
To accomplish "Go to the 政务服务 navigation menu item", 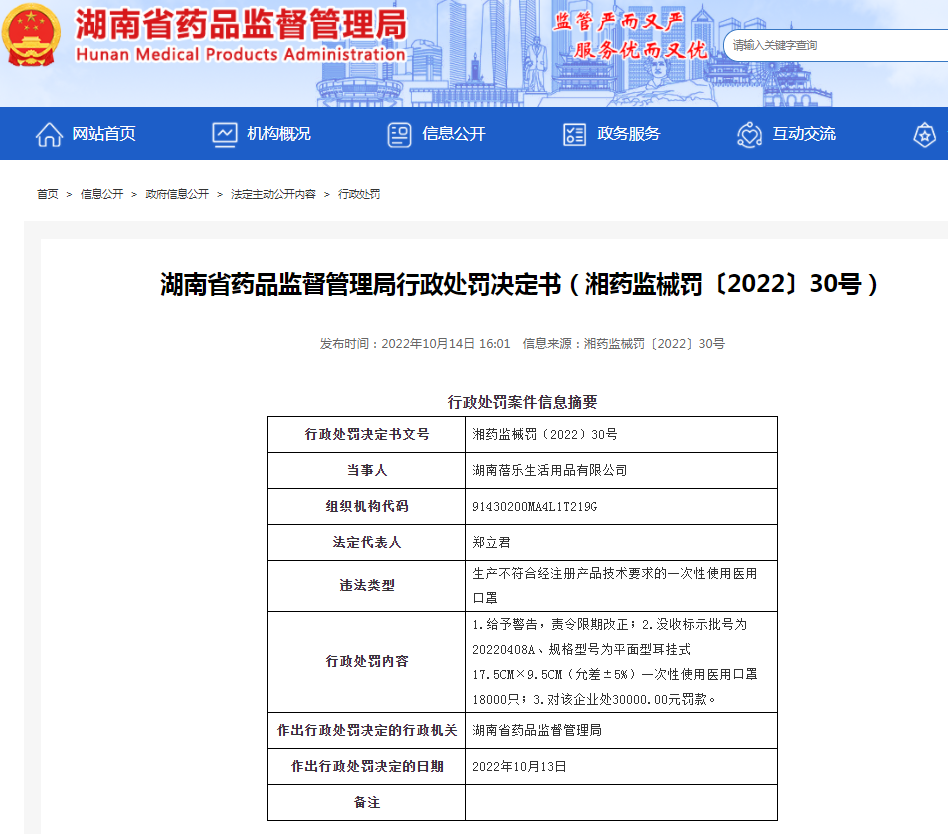I will tap(628, 134).
